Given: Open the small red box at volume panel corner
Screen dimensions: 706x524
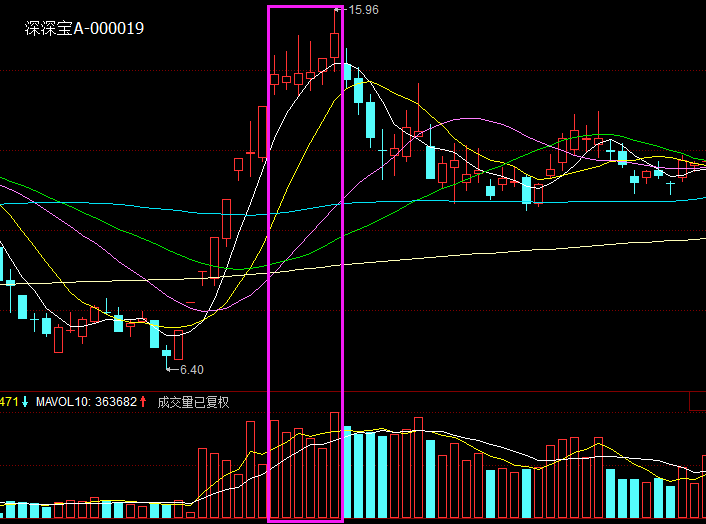Looking at the screenshot, I should tap(697, 401).
